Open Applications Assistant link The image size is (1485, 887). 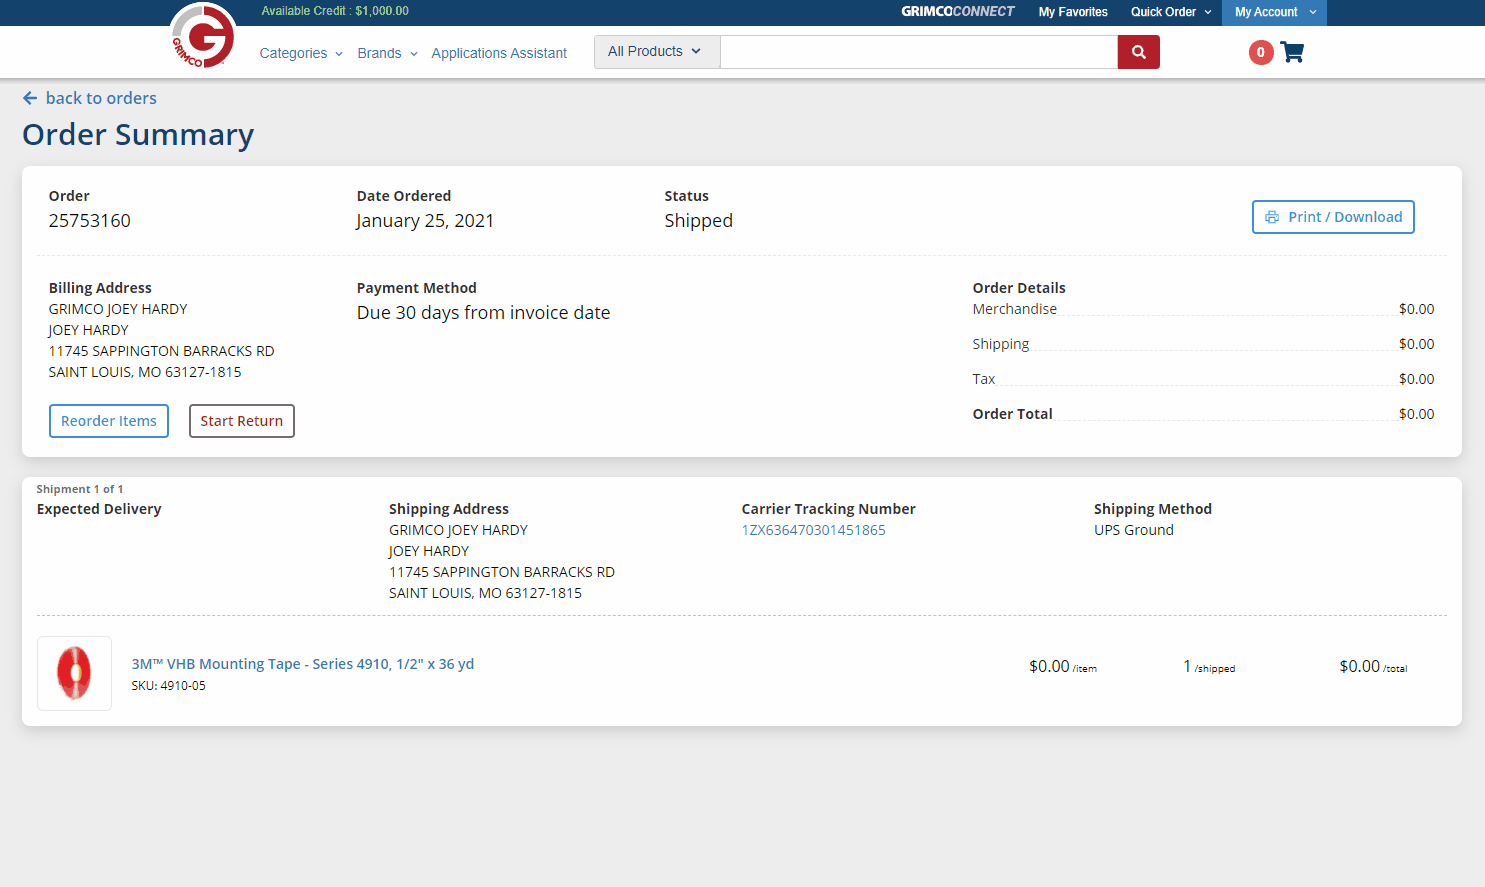(499, 53)
